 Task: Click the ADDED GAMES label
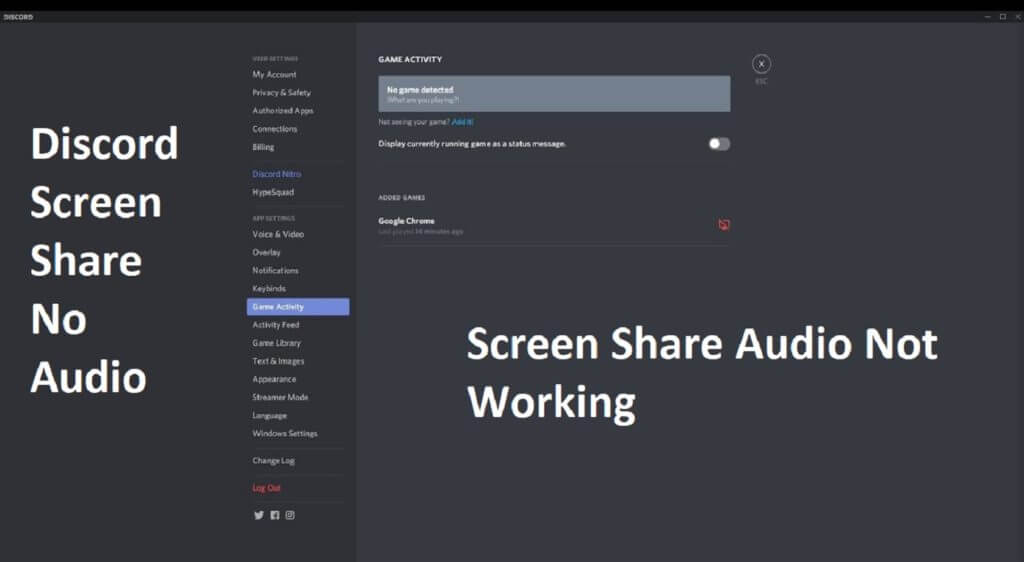click(x=402, y=197)
